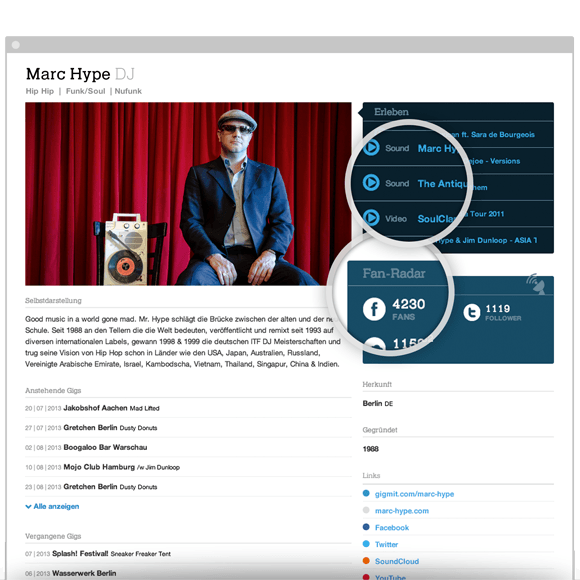Play the SoulClap video
580x580 pixels.
coord(371,218)
